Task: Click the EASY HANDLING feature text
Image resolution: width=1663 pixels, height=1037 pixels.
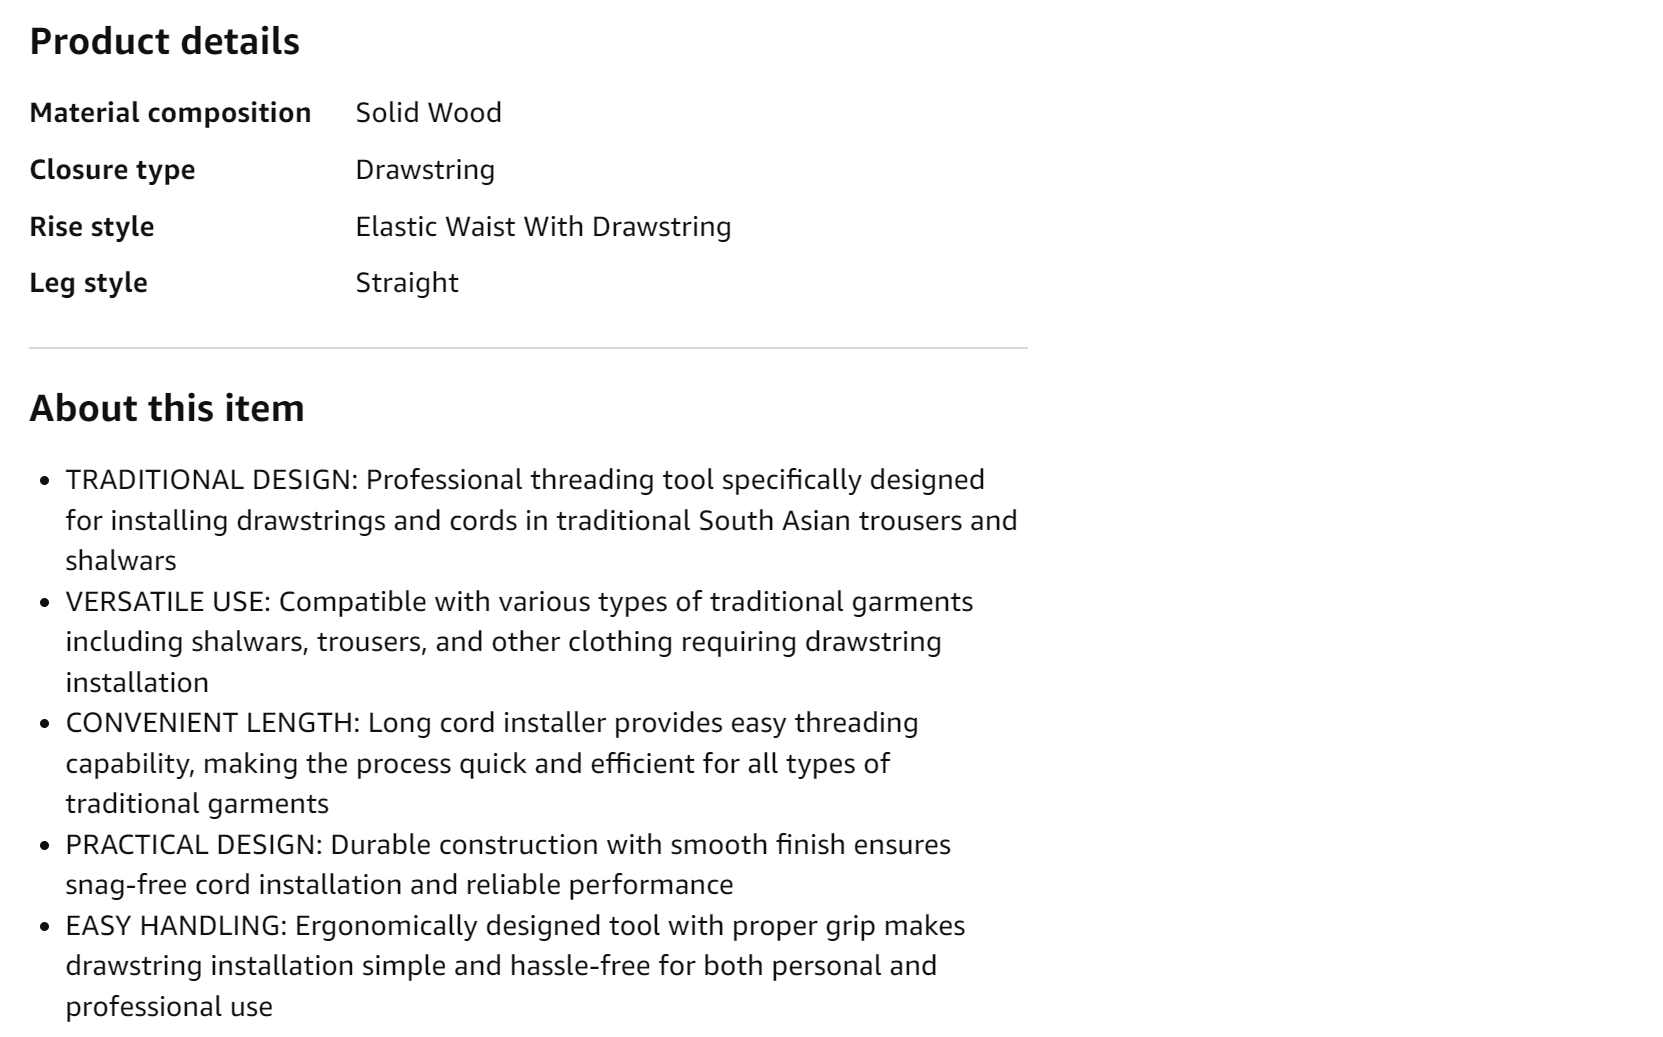Action: (514, 966)
